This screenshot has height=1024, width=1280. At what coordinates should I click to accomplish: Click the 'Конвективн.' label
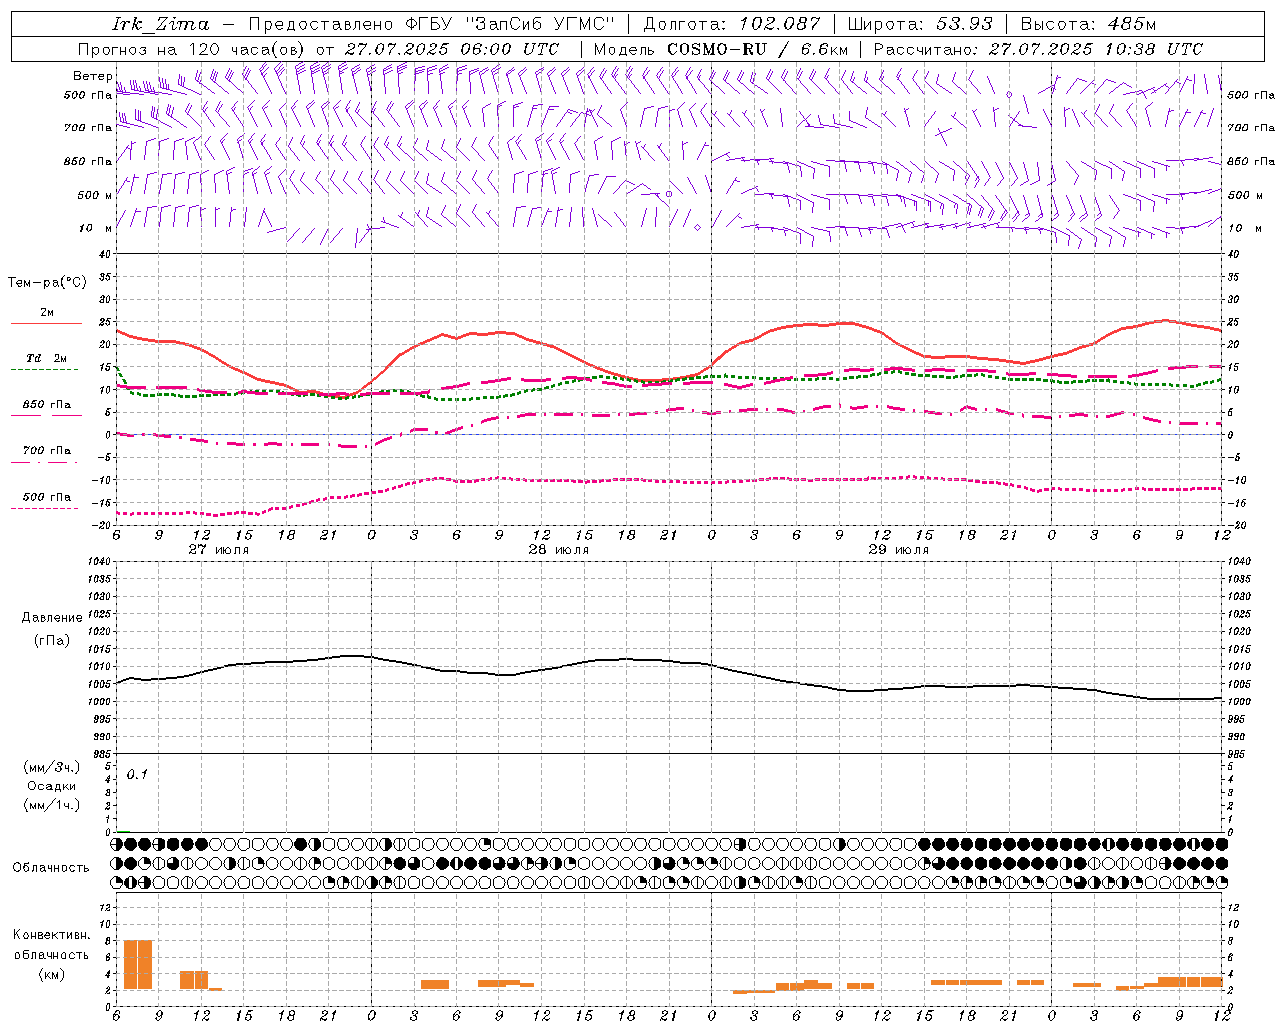[51, 935]
